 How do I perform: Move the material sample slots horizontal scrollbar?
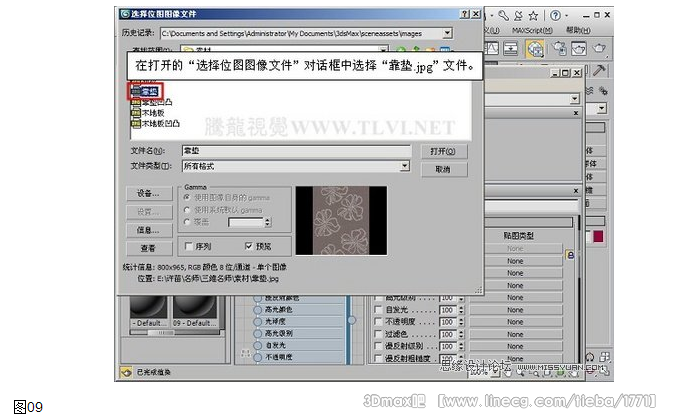click(160, 333)
